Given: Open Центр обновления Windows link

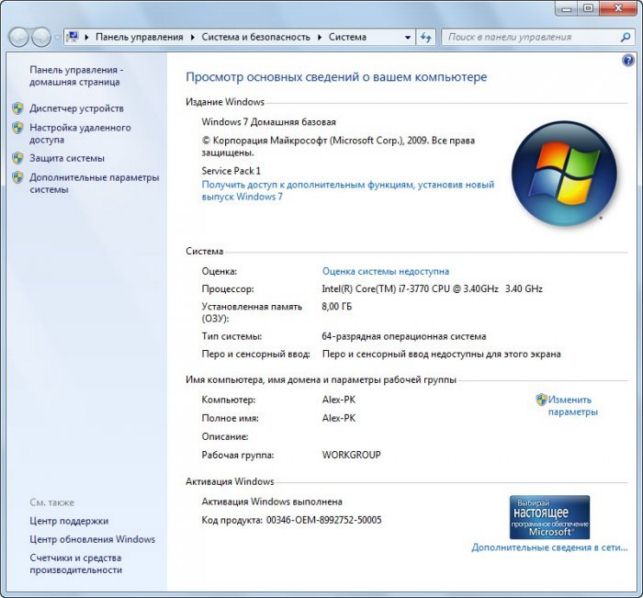Looking at the screenshot, I should pos(92,539).
